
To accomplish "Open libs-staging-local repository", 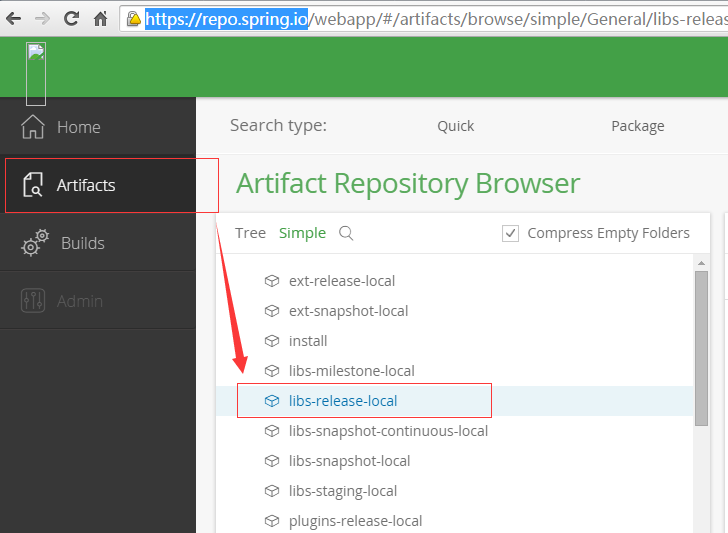I will tap(343, 491).
